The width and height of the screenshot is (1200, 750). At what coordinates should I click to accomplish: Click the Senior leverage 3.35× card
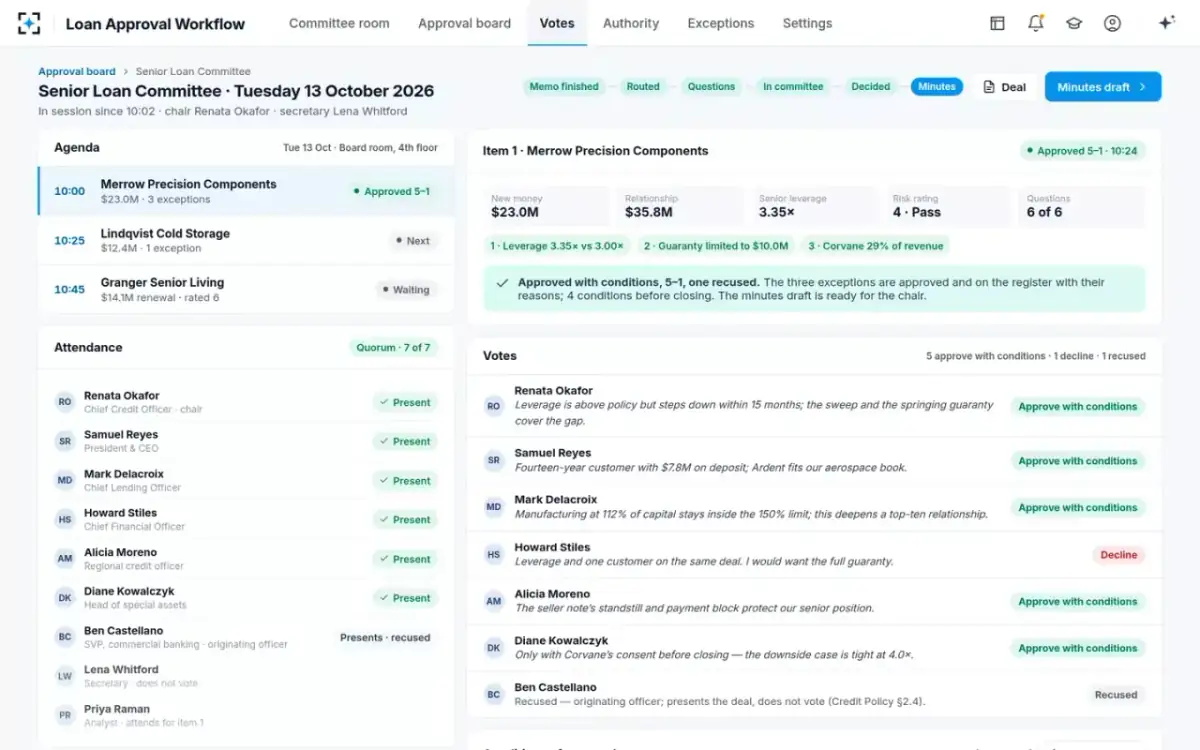(x=814, y=206)
